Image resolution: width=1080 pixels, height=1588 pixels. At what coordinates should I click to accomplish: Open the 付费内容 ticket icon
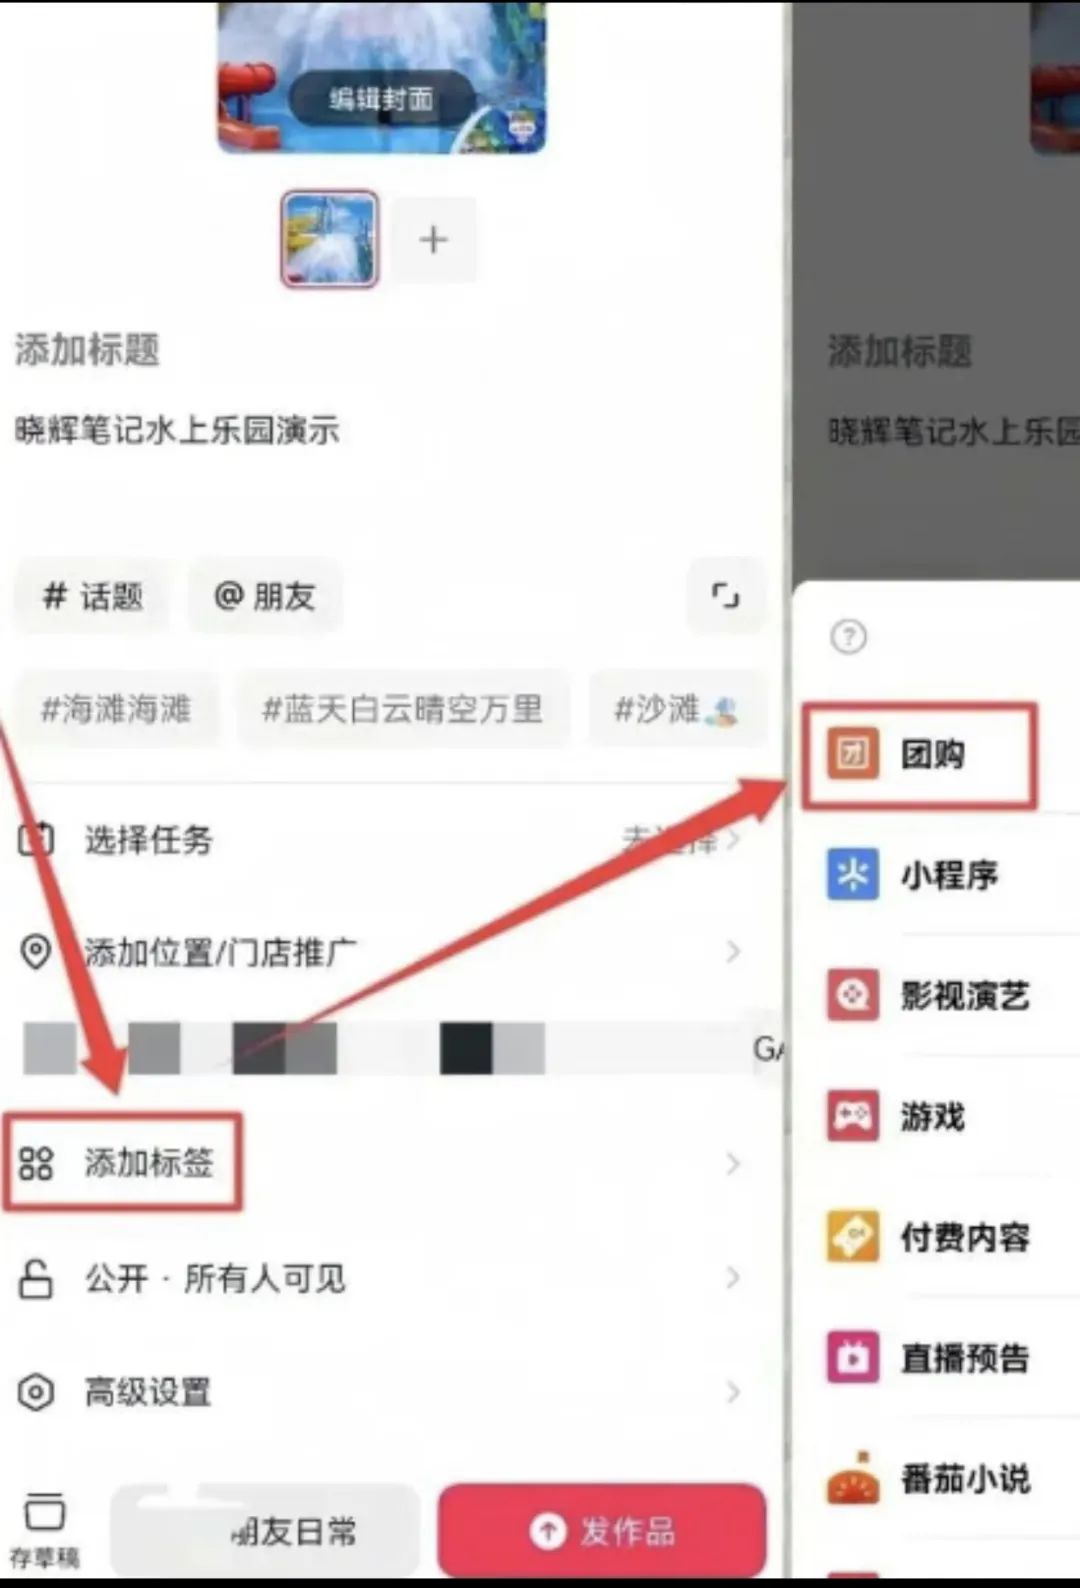point(853,1236)
